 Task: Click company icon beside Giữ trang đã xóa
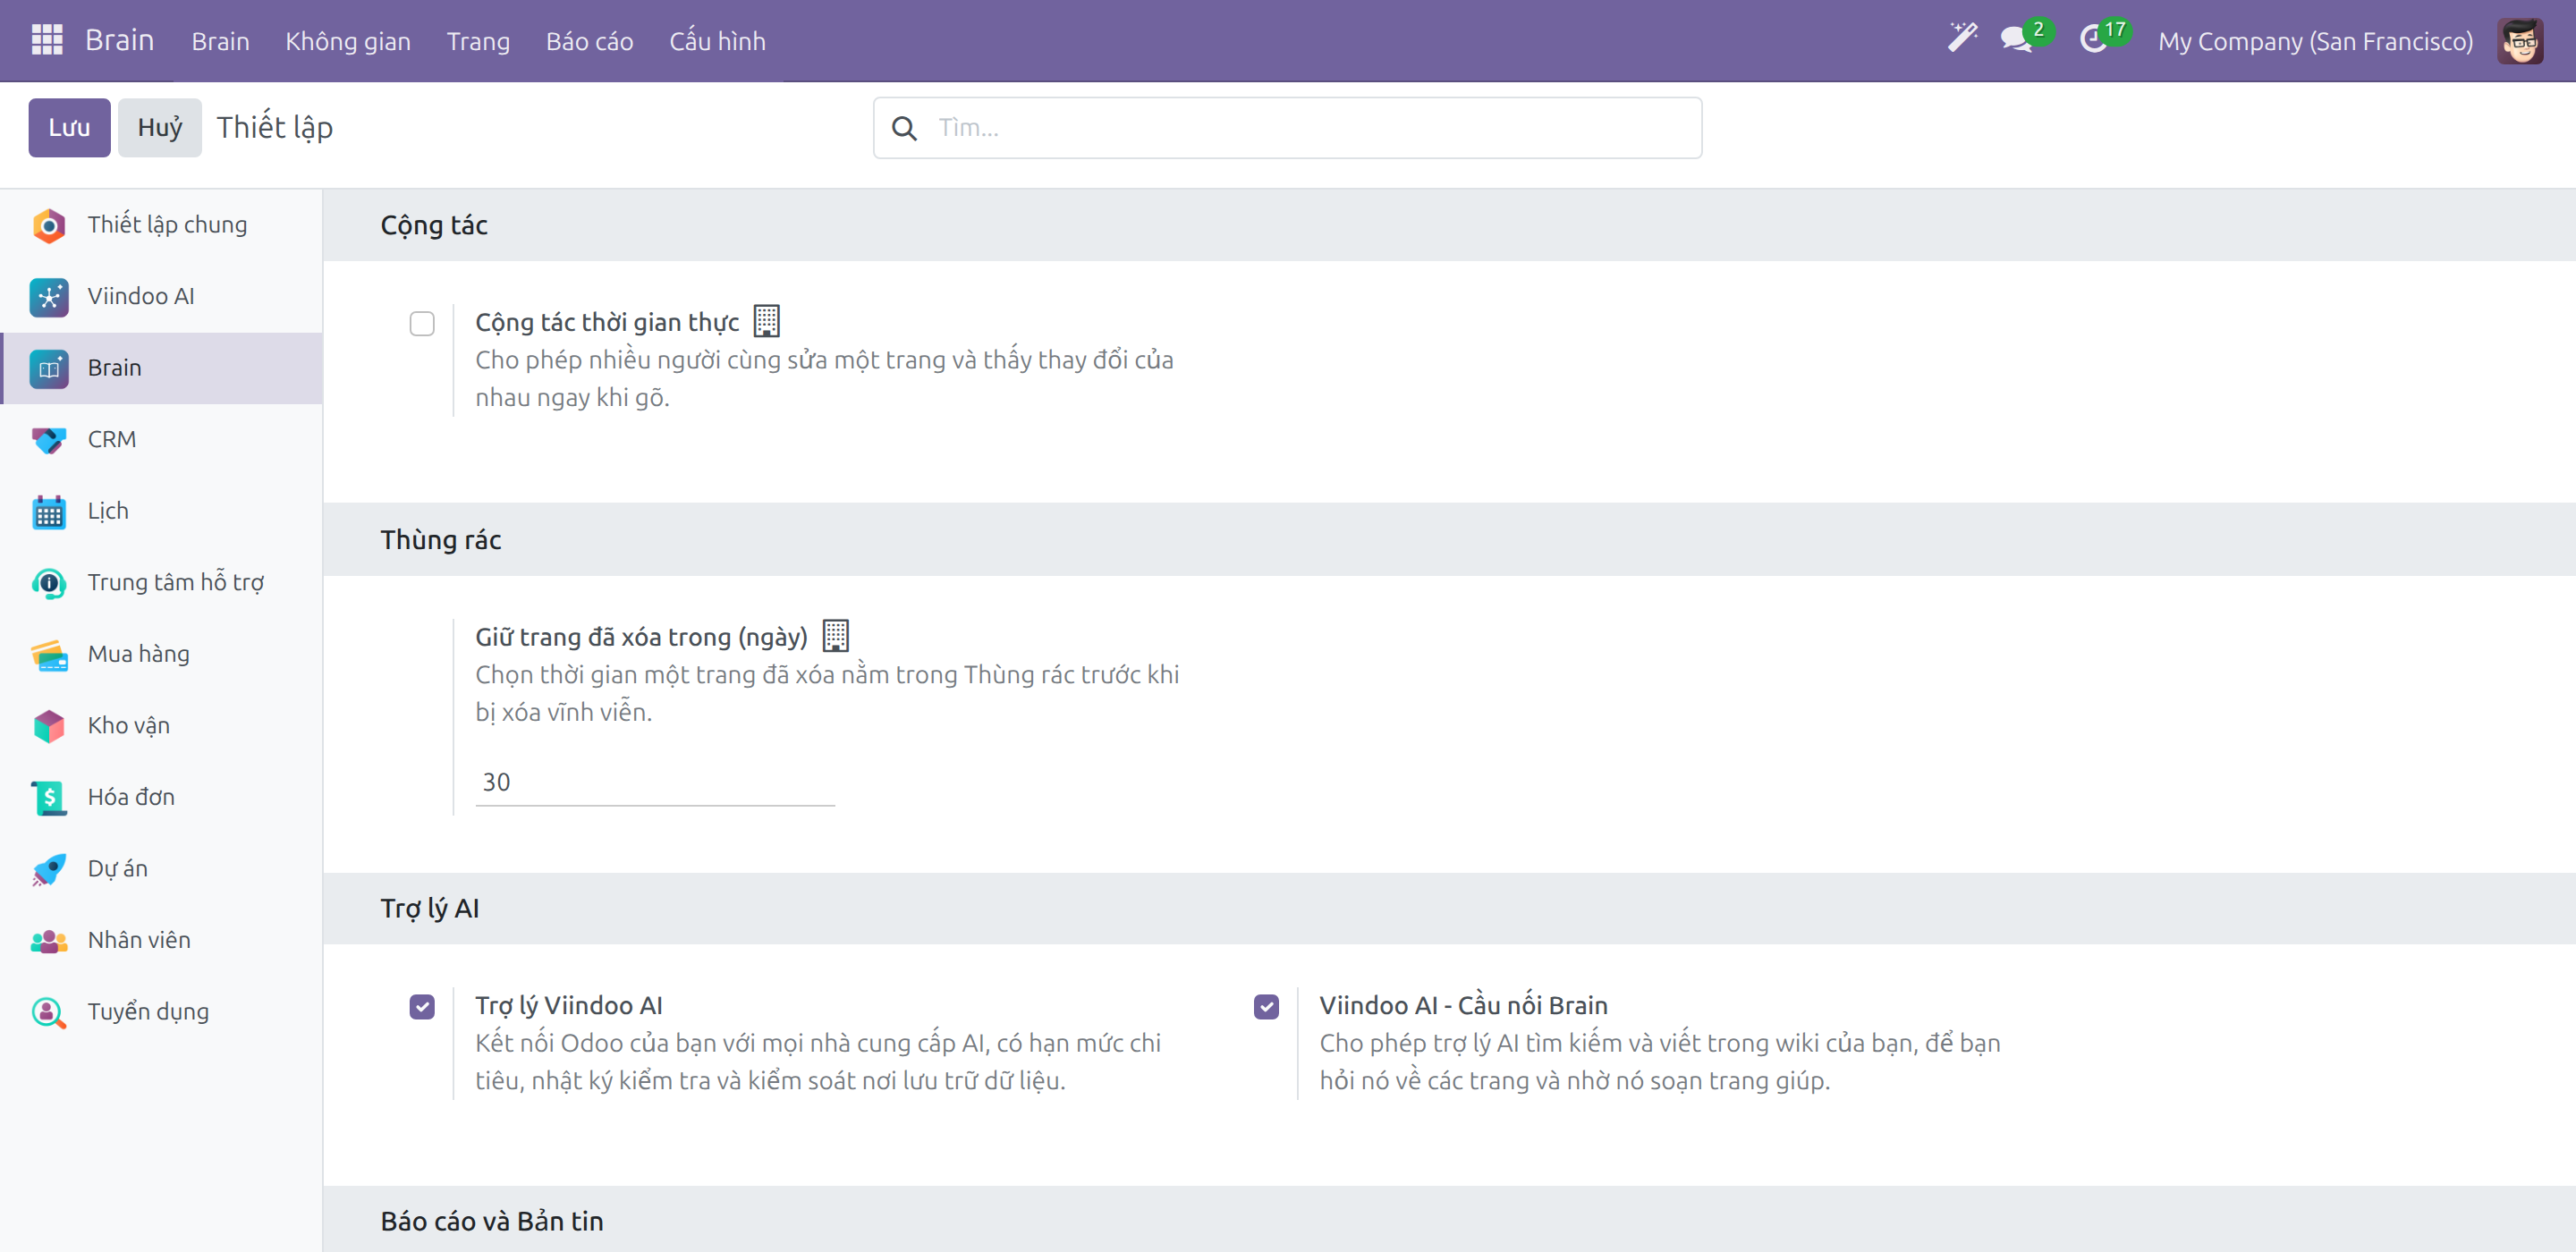pyautogui.click(x=835, y=635)
